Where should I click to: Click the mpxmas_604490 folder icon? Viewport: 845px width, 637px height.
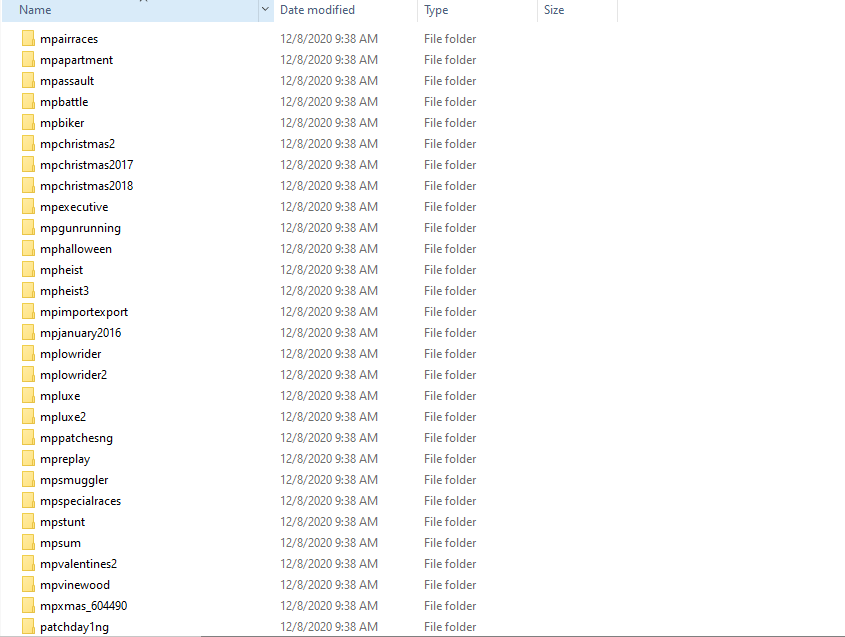click(x=29, y=606)
